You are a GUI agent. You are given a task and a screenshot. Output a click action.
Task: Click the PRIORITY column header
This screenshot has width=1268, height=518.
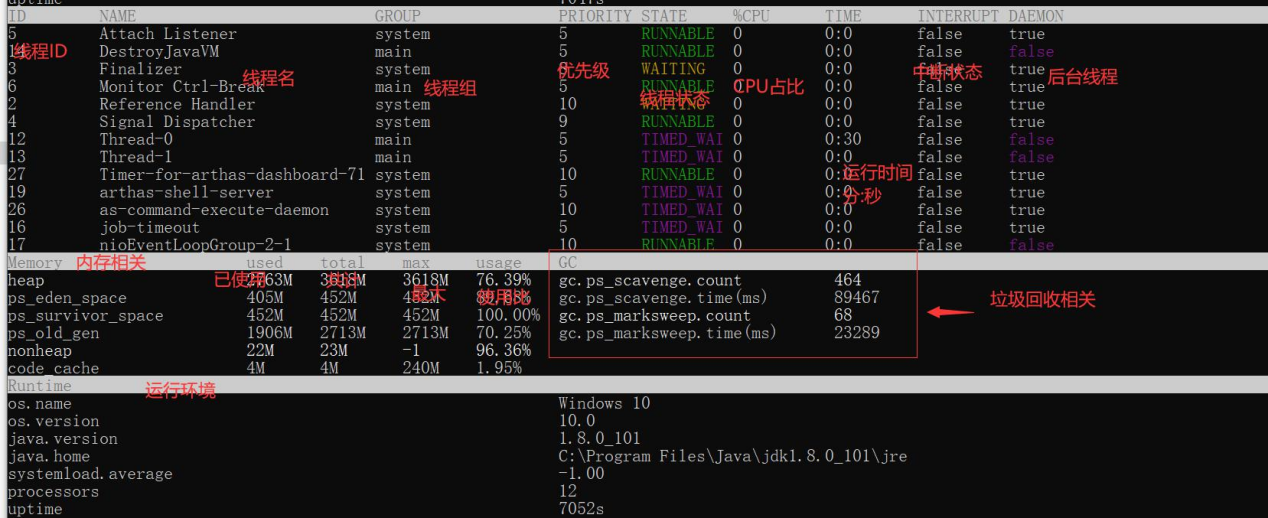pos(595,16)
